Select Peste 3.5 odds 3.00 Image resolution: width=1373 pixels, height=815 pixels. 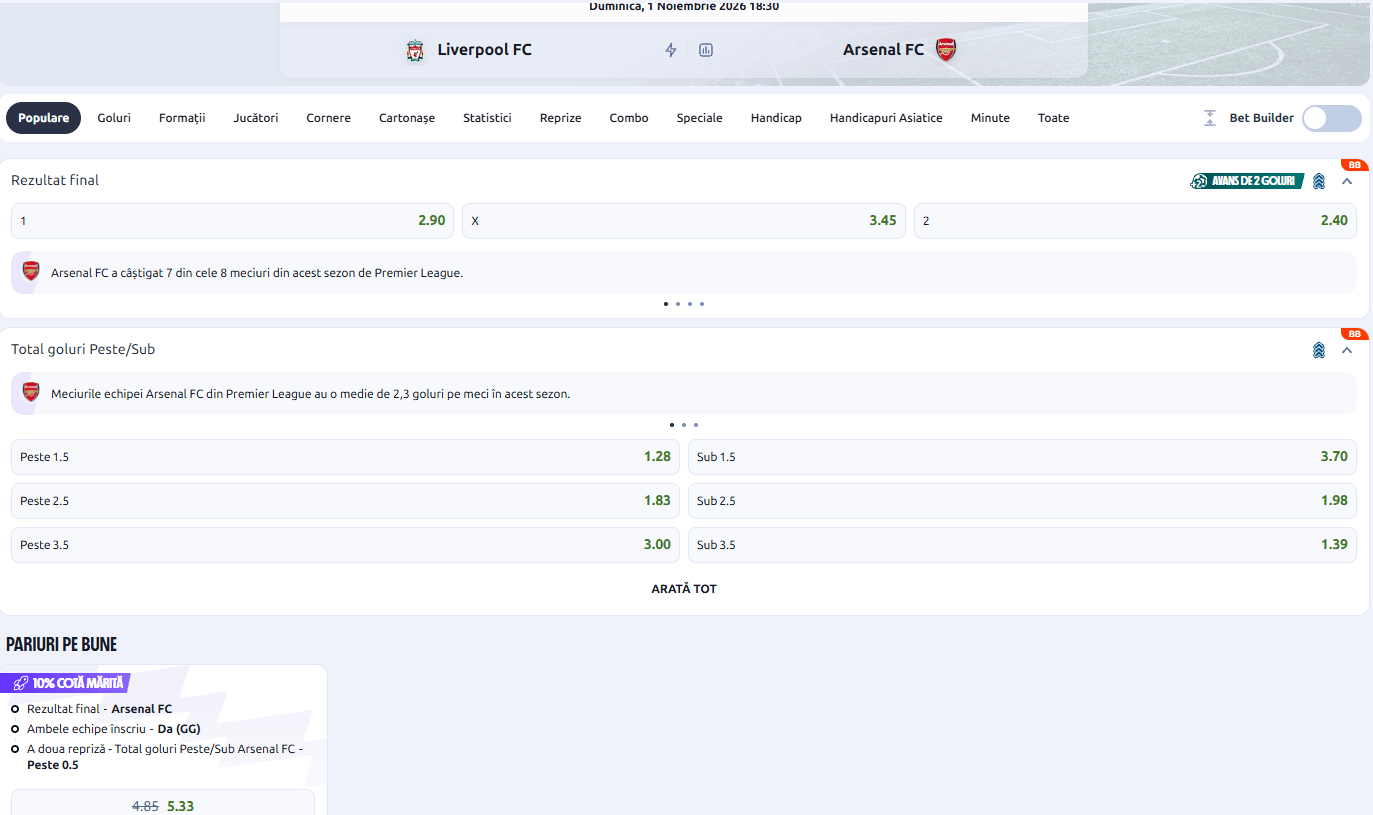[345, 545]
